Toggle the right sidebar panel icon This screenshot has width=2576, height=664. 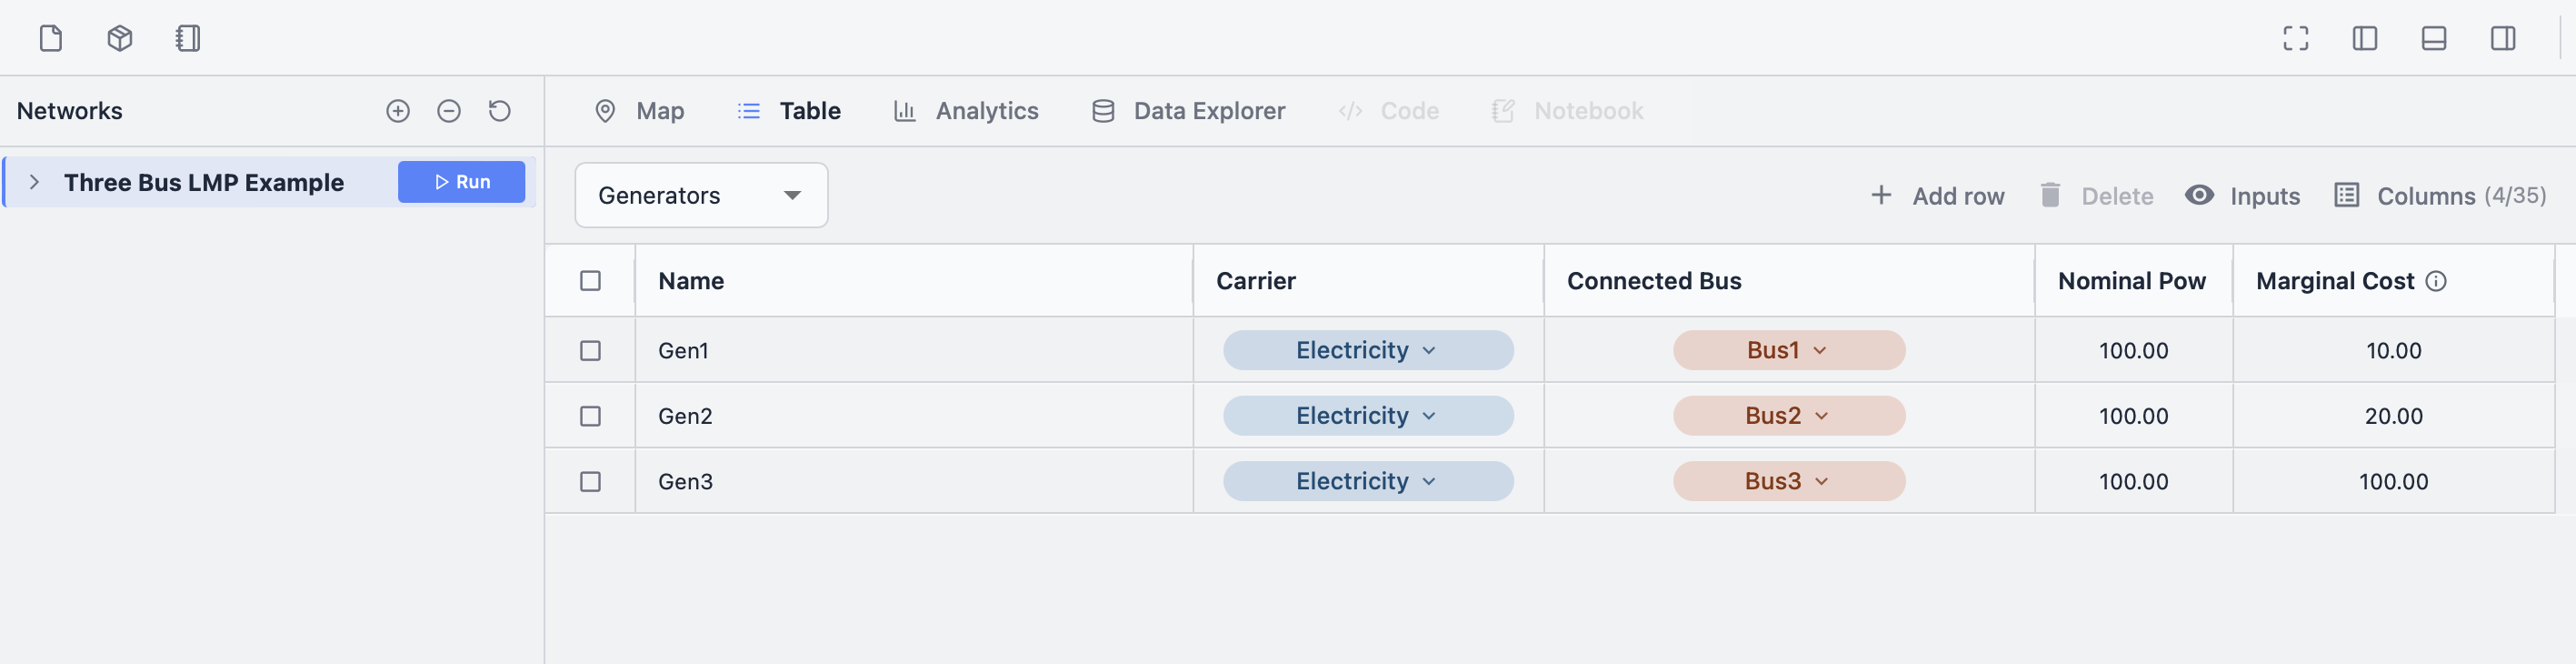(2502, 38)
